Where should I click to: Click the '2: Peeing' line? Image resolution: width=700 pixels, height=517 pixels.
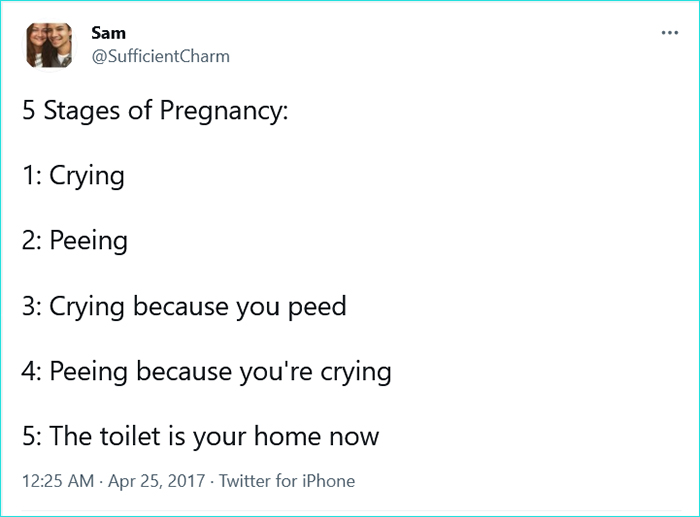tap(74, 241)
